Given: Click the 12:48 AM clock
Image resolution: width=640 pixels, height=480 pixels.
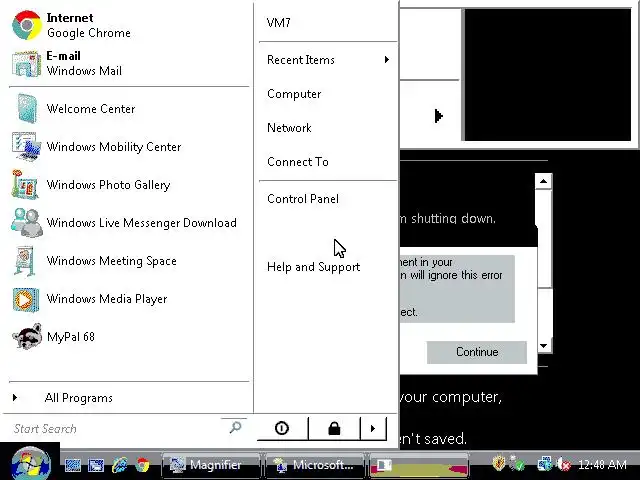Looking at the screenshot, I should (602, 464).
